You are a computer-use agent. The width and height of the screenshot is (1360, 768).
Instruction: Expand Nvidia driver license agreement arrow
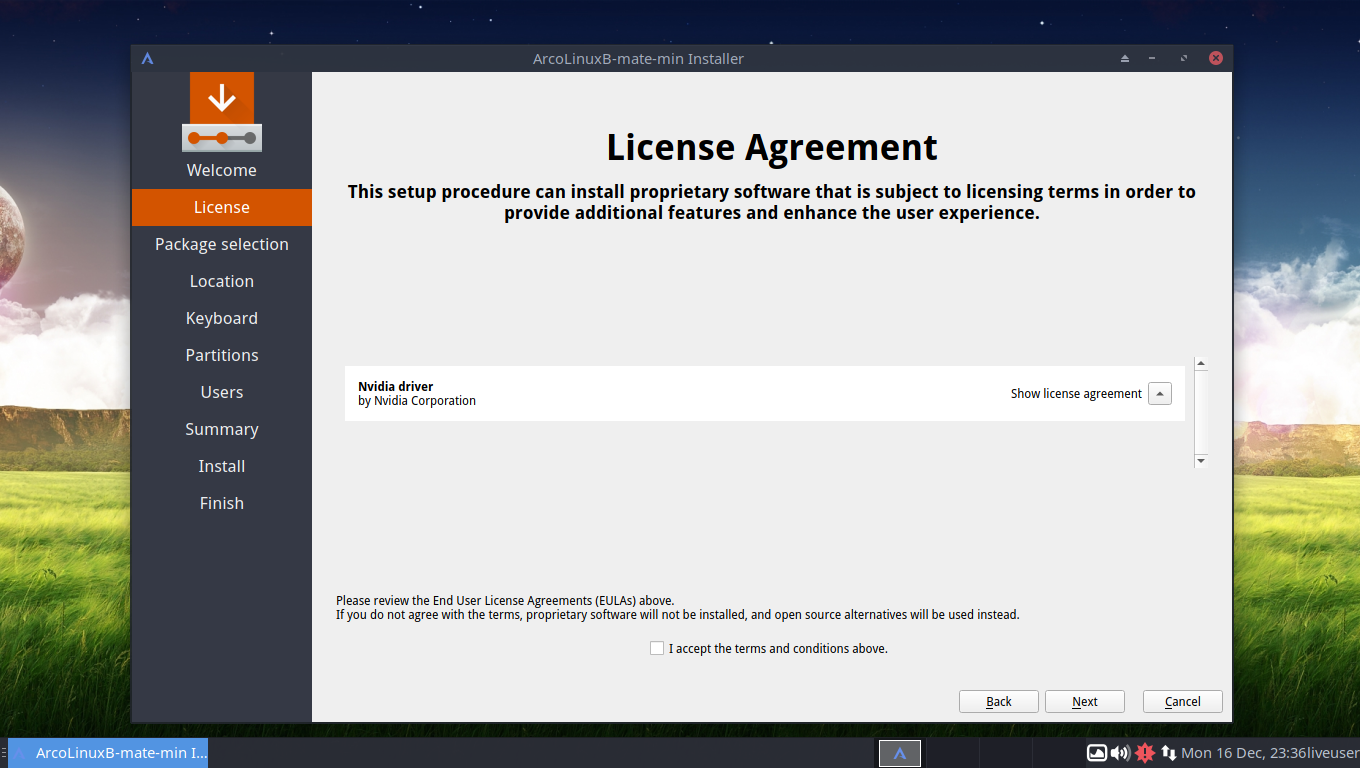[x=1160, y=394]
